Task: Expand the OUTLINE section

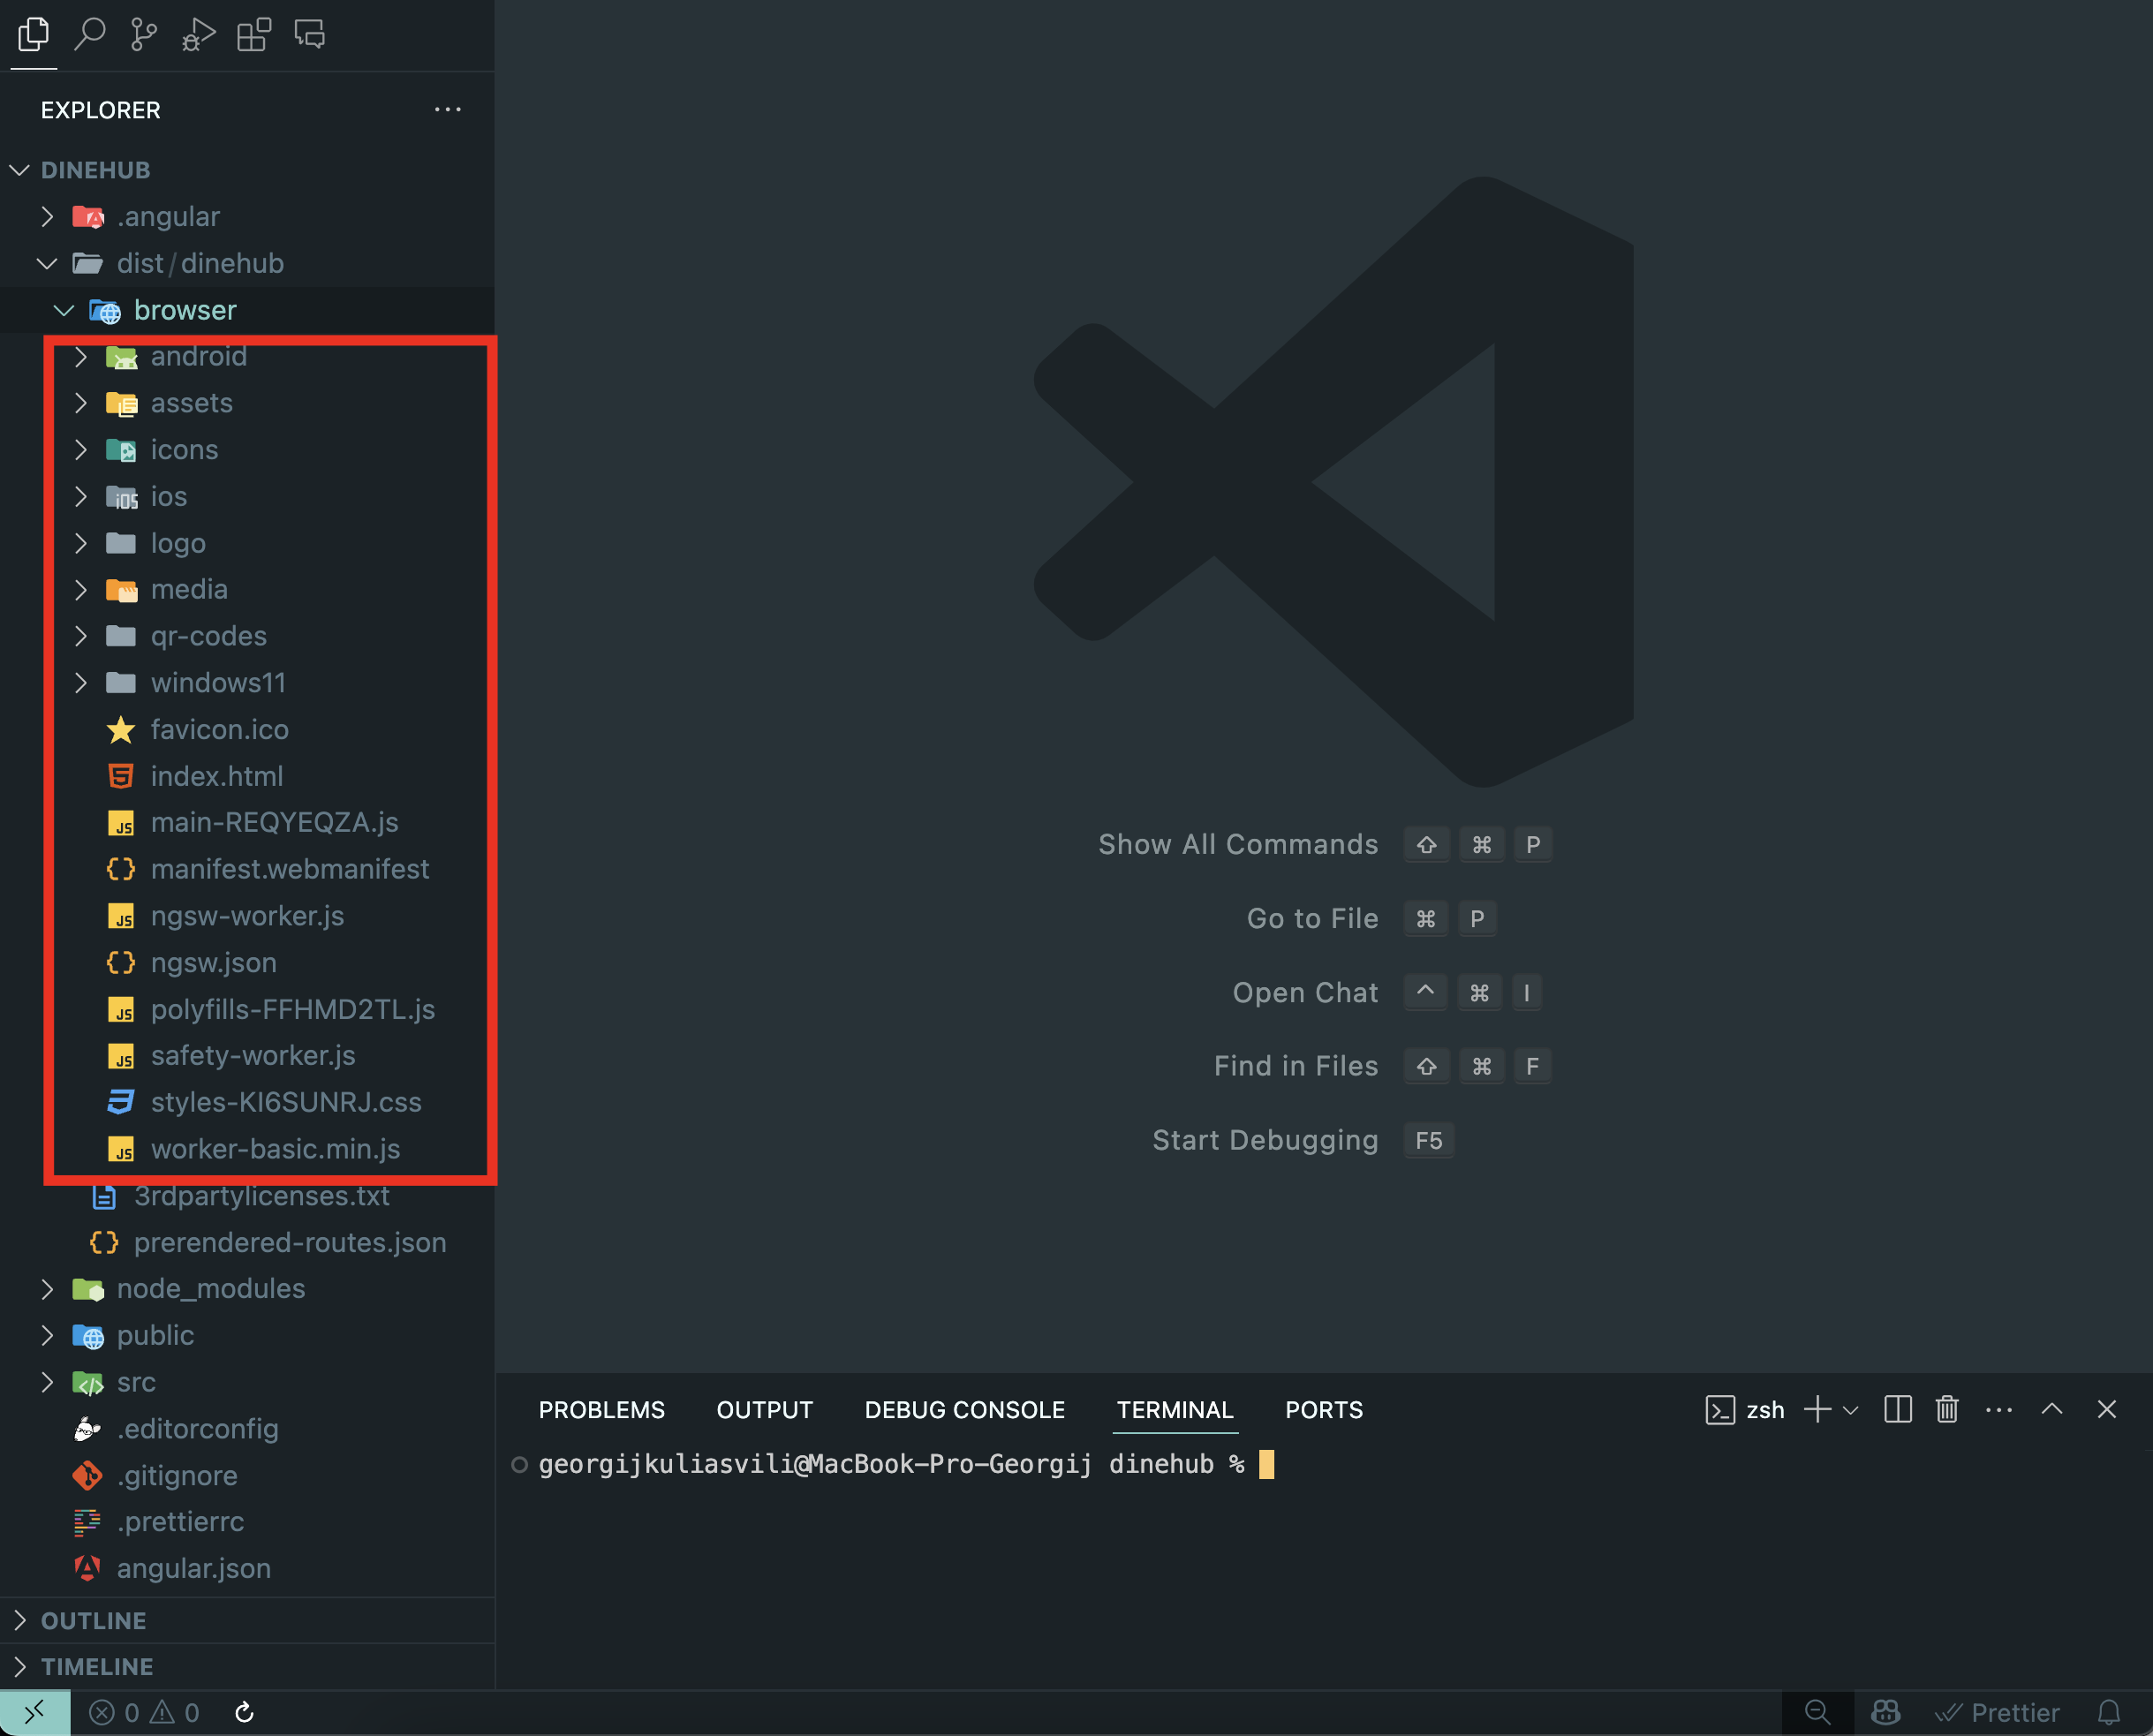Action: [x=247, y=1620]
